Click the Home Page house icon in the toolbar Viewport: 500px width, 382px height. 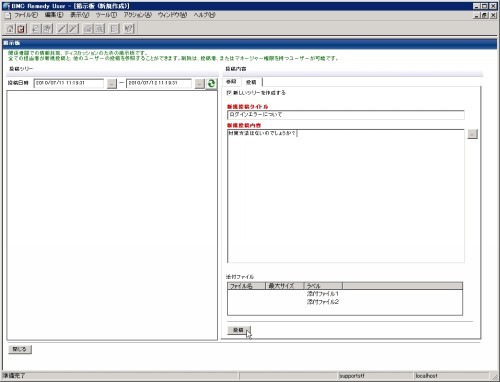pos(10,29)
